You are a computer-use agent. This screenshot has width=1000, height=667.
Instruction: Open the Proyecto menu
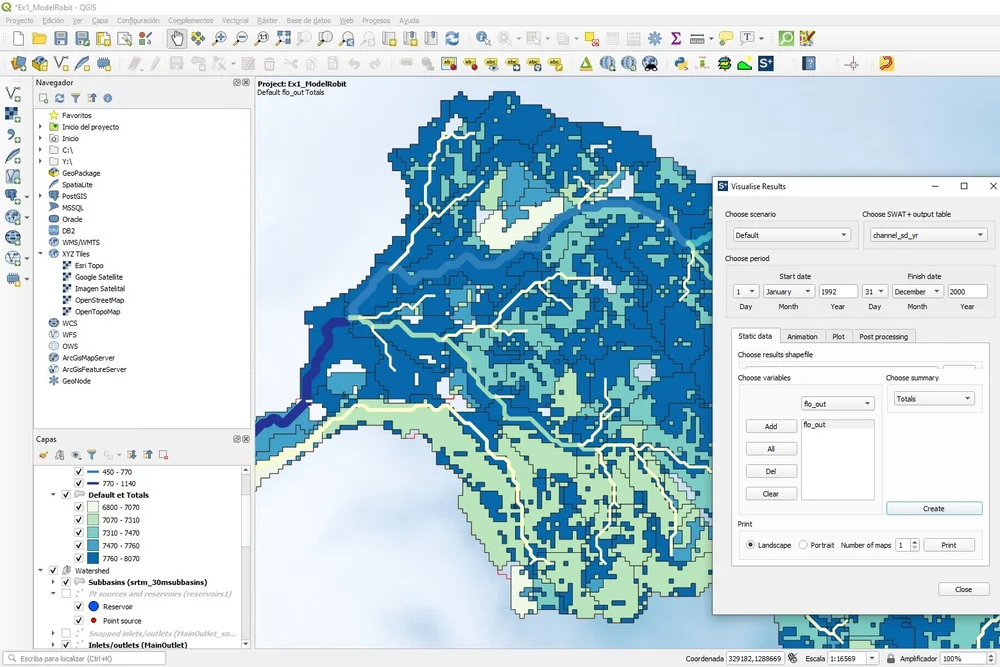click(19, 20)
